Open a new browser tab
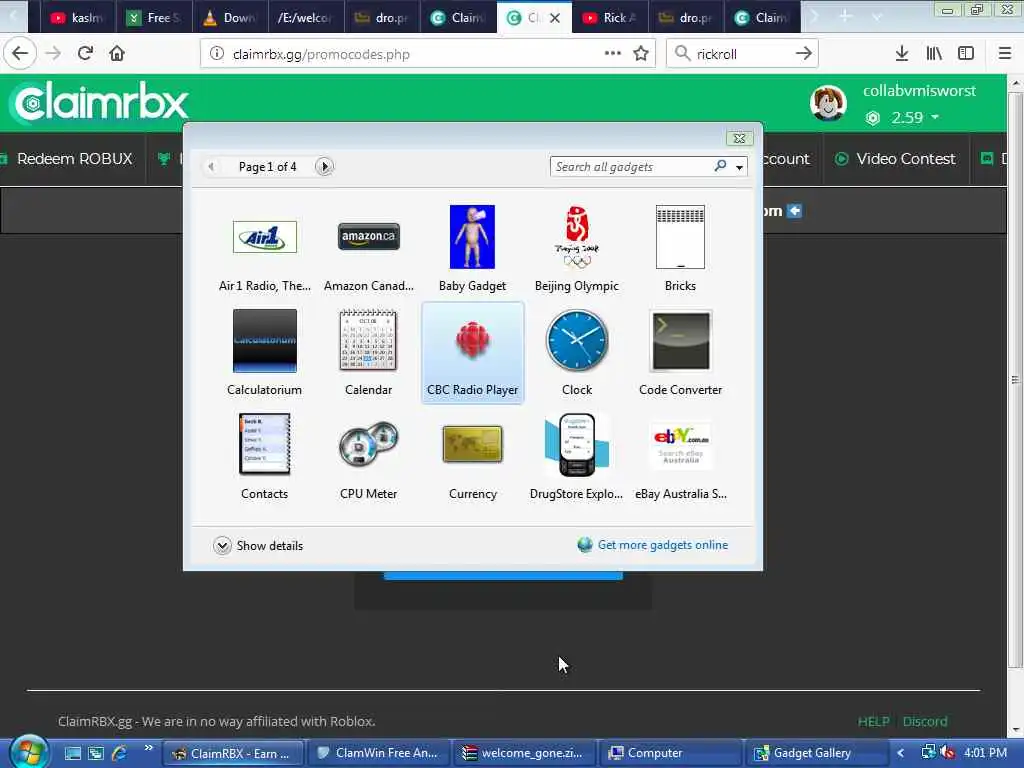The width and height of the screenshot is (1024, 768). [845, 16]
